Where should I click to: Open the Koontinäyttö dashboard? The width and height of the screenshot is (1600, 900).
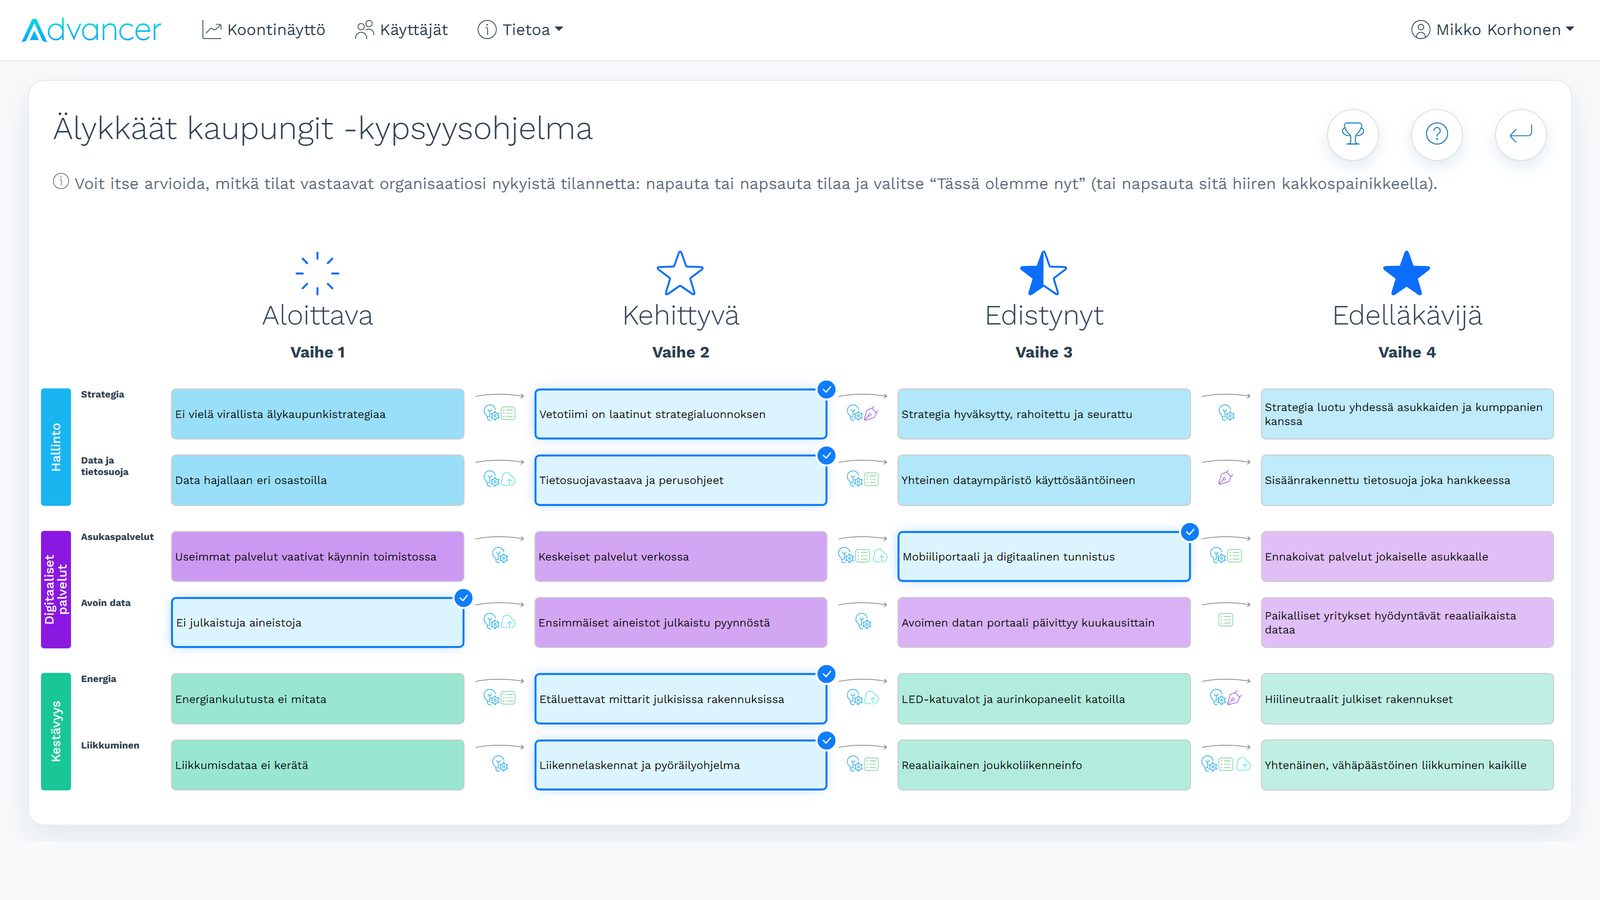[x=263, y=30]
